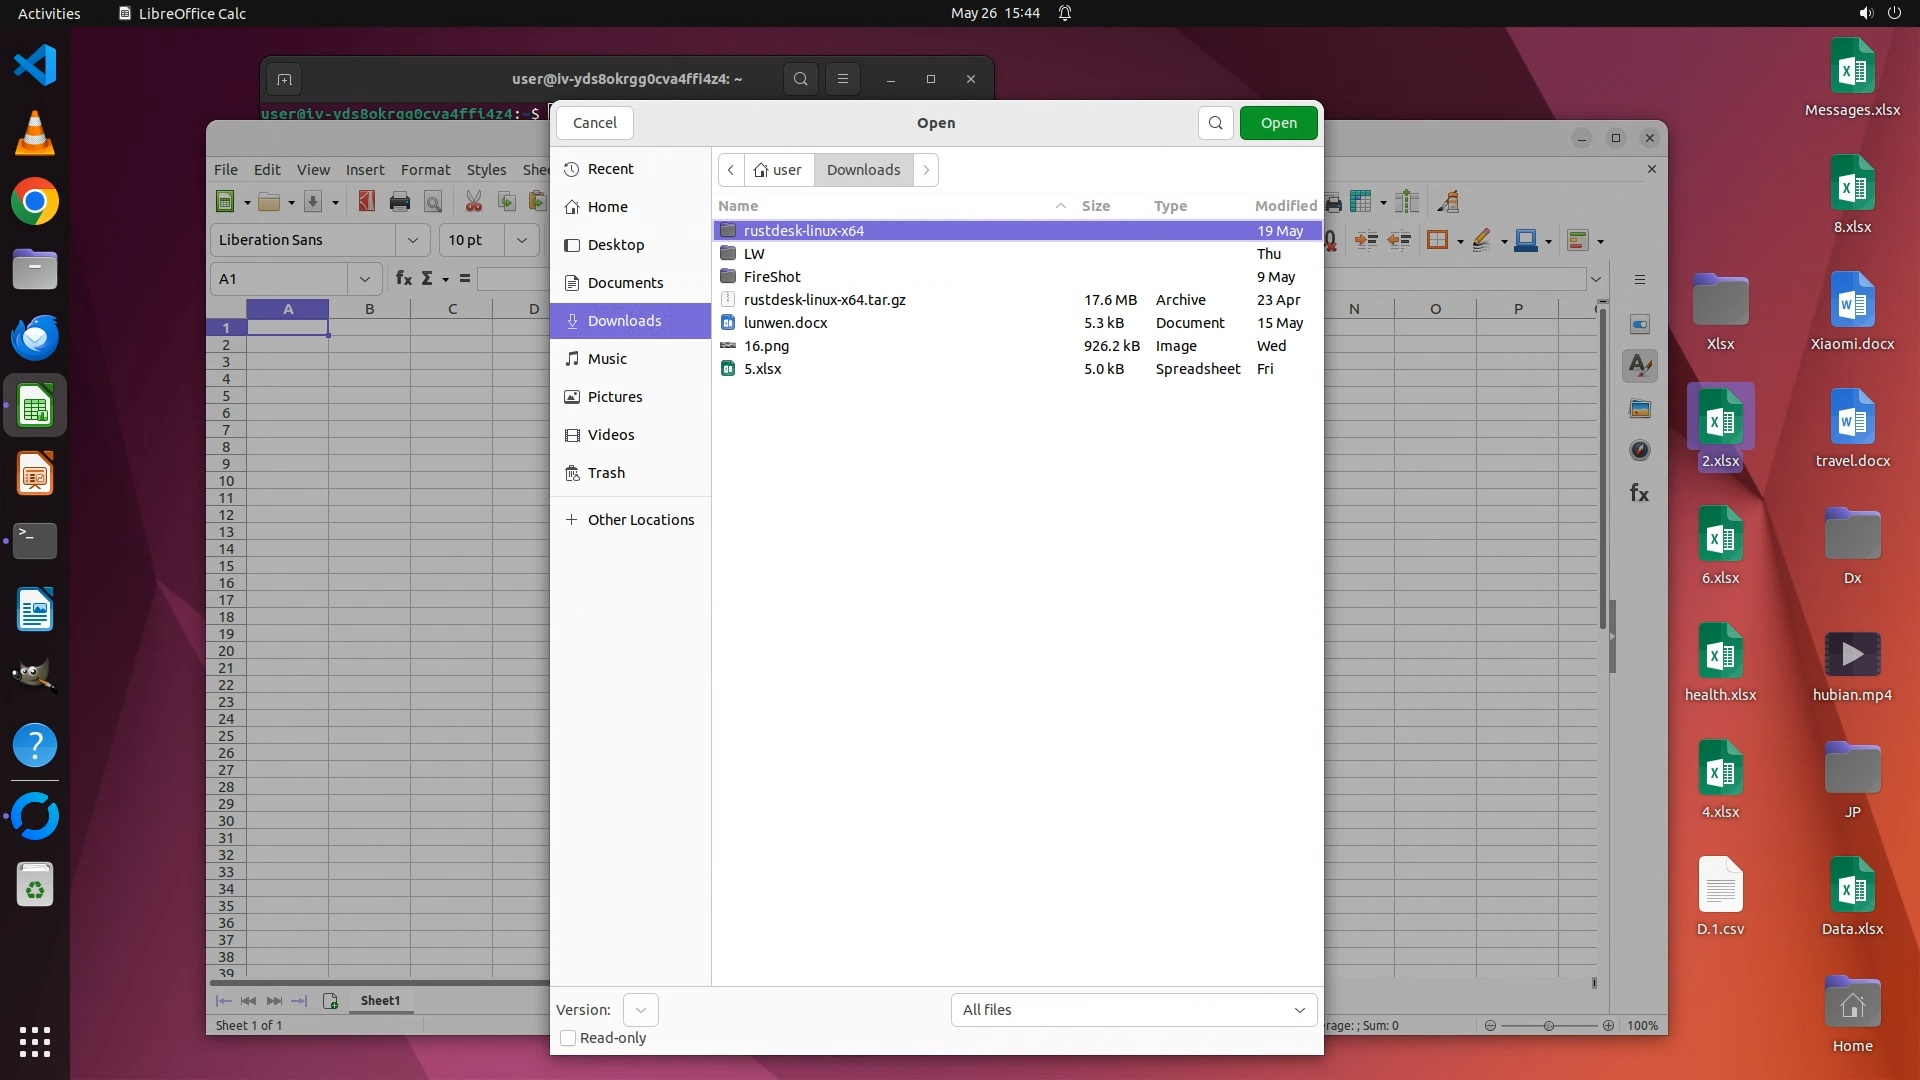Click the Cut scissors icon
The image size is (1920, 1080).
[474, 202]
